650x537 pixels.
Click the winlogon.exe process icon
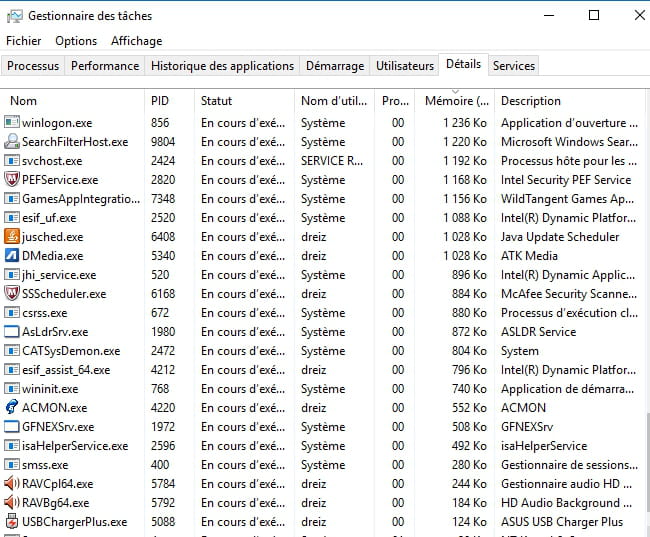click(x=12, y=122)
